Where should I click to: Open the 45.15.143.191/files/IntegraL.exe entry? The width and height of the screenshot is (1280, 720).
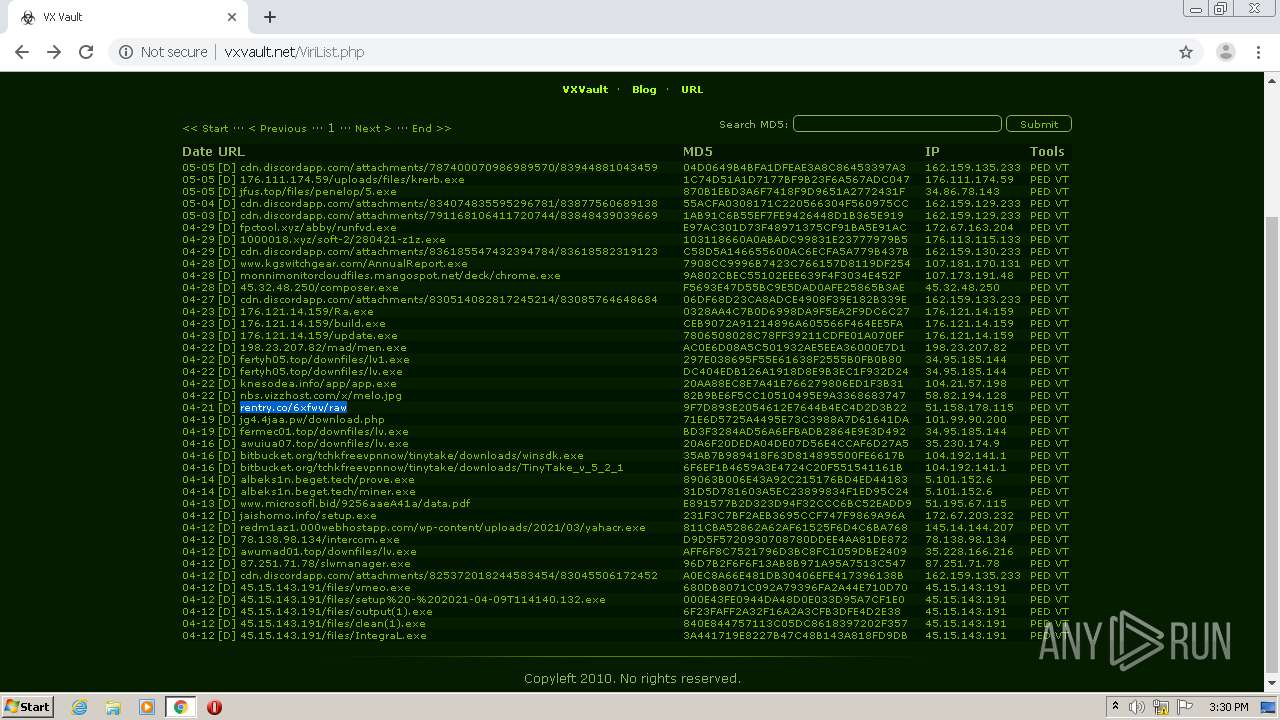tap(333, 635)
